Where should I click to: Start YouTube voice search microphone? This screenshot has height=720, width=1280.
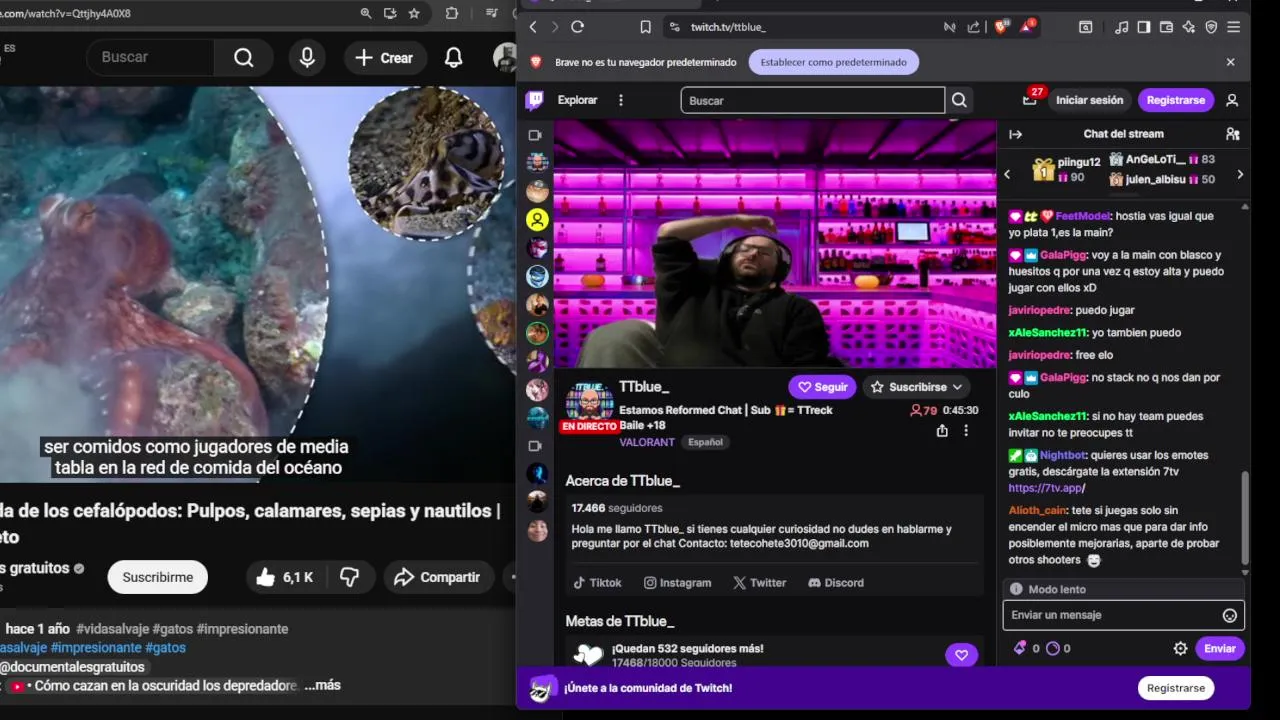(307, 58)
